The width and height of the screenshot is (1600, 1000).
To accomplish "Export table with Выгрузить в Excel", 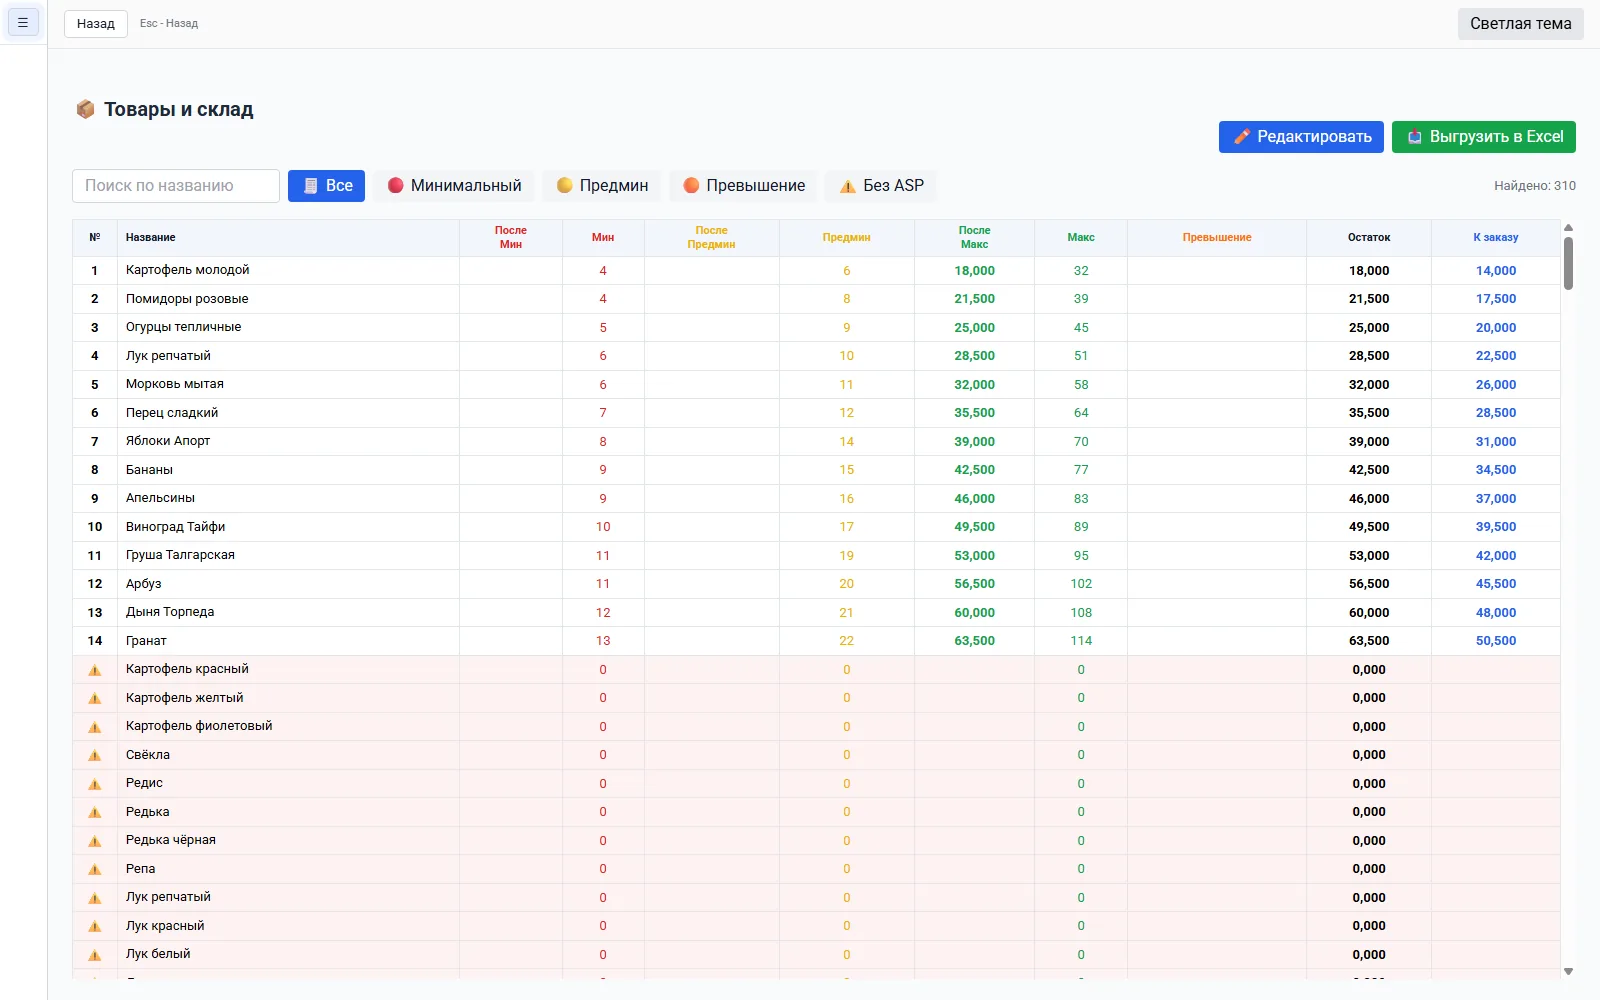I will pos(1484,137).
